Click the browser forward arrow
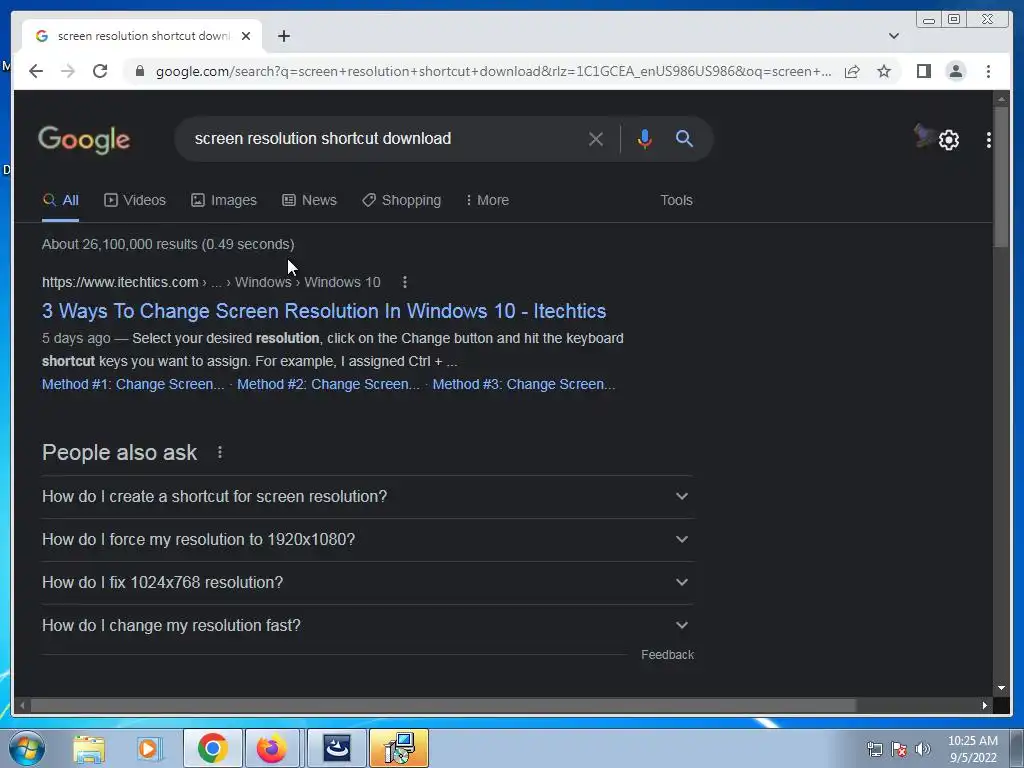Viewport: 1024px width, 768px height. pos(68,71)
